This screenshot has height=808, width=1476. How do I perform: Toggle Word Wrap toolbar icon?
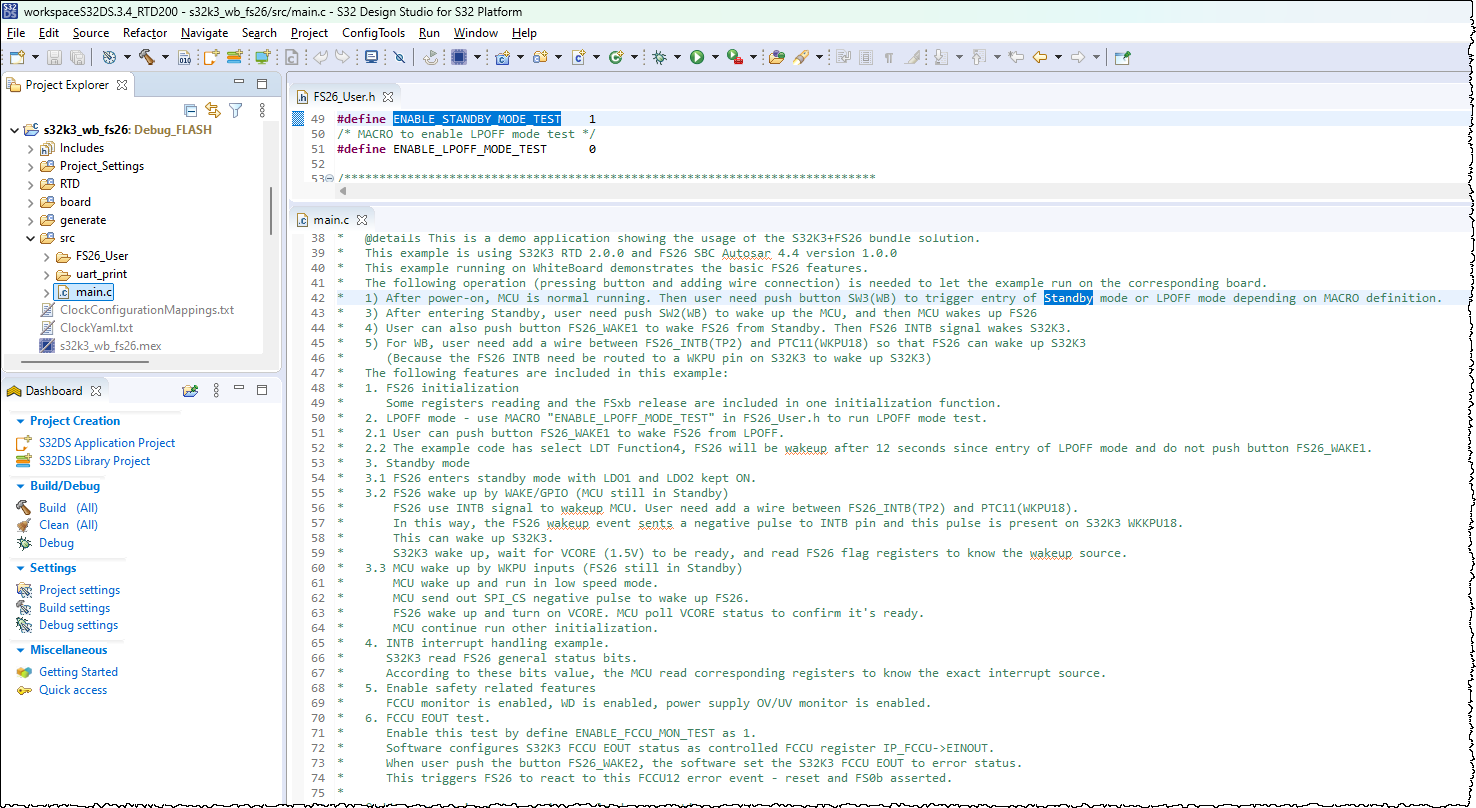tap(843, 57)
